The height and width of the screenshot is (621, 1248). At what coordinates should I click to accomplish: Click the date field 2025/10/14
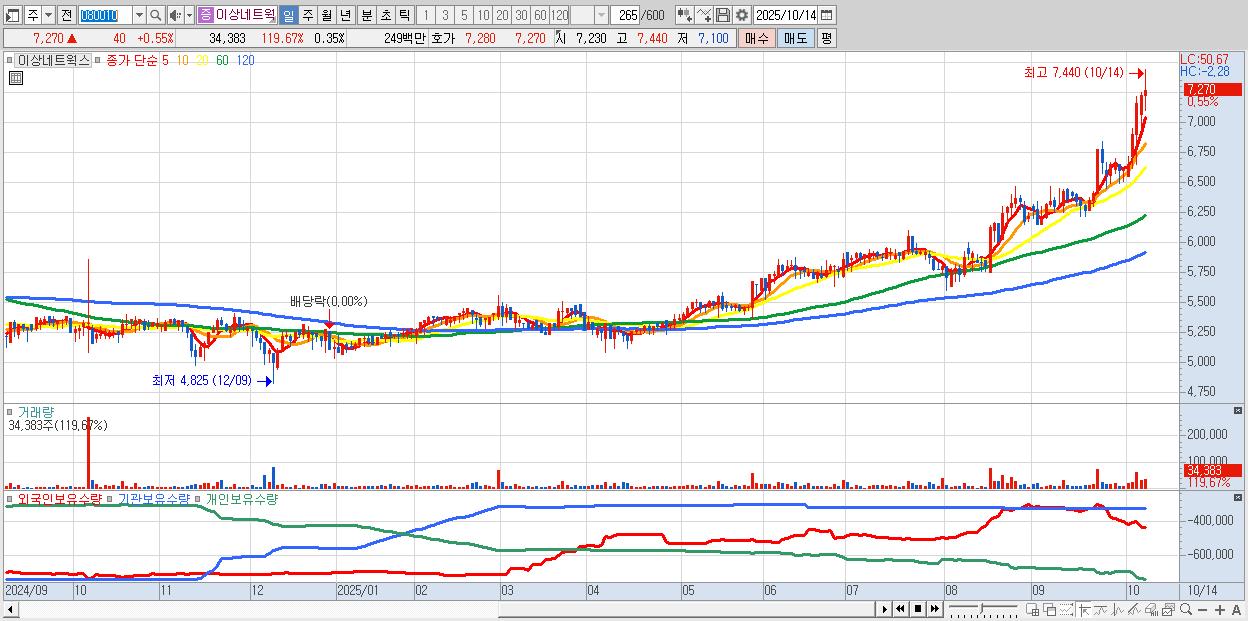pos(785,15)
